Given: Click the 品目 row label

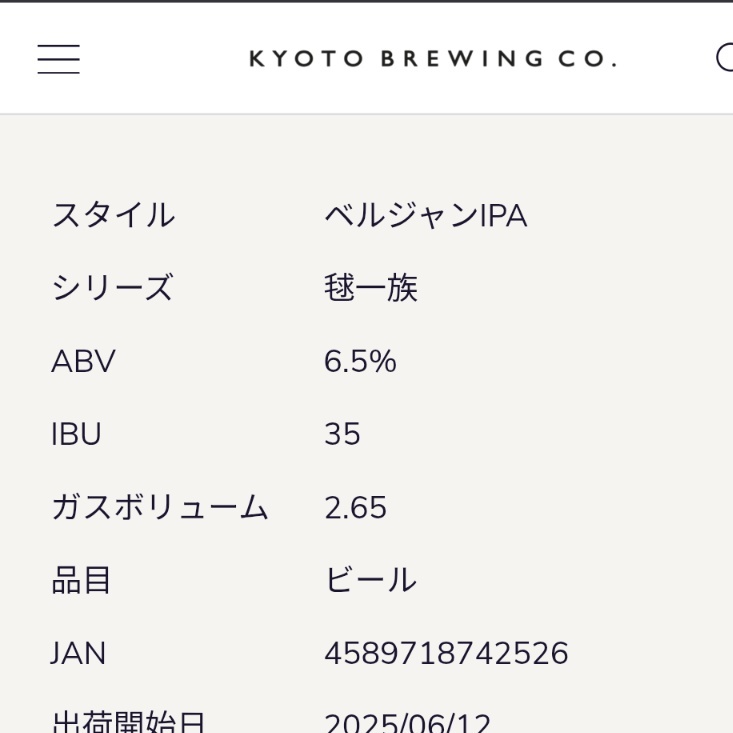Looking at the screenshot, I should (81, 580).
